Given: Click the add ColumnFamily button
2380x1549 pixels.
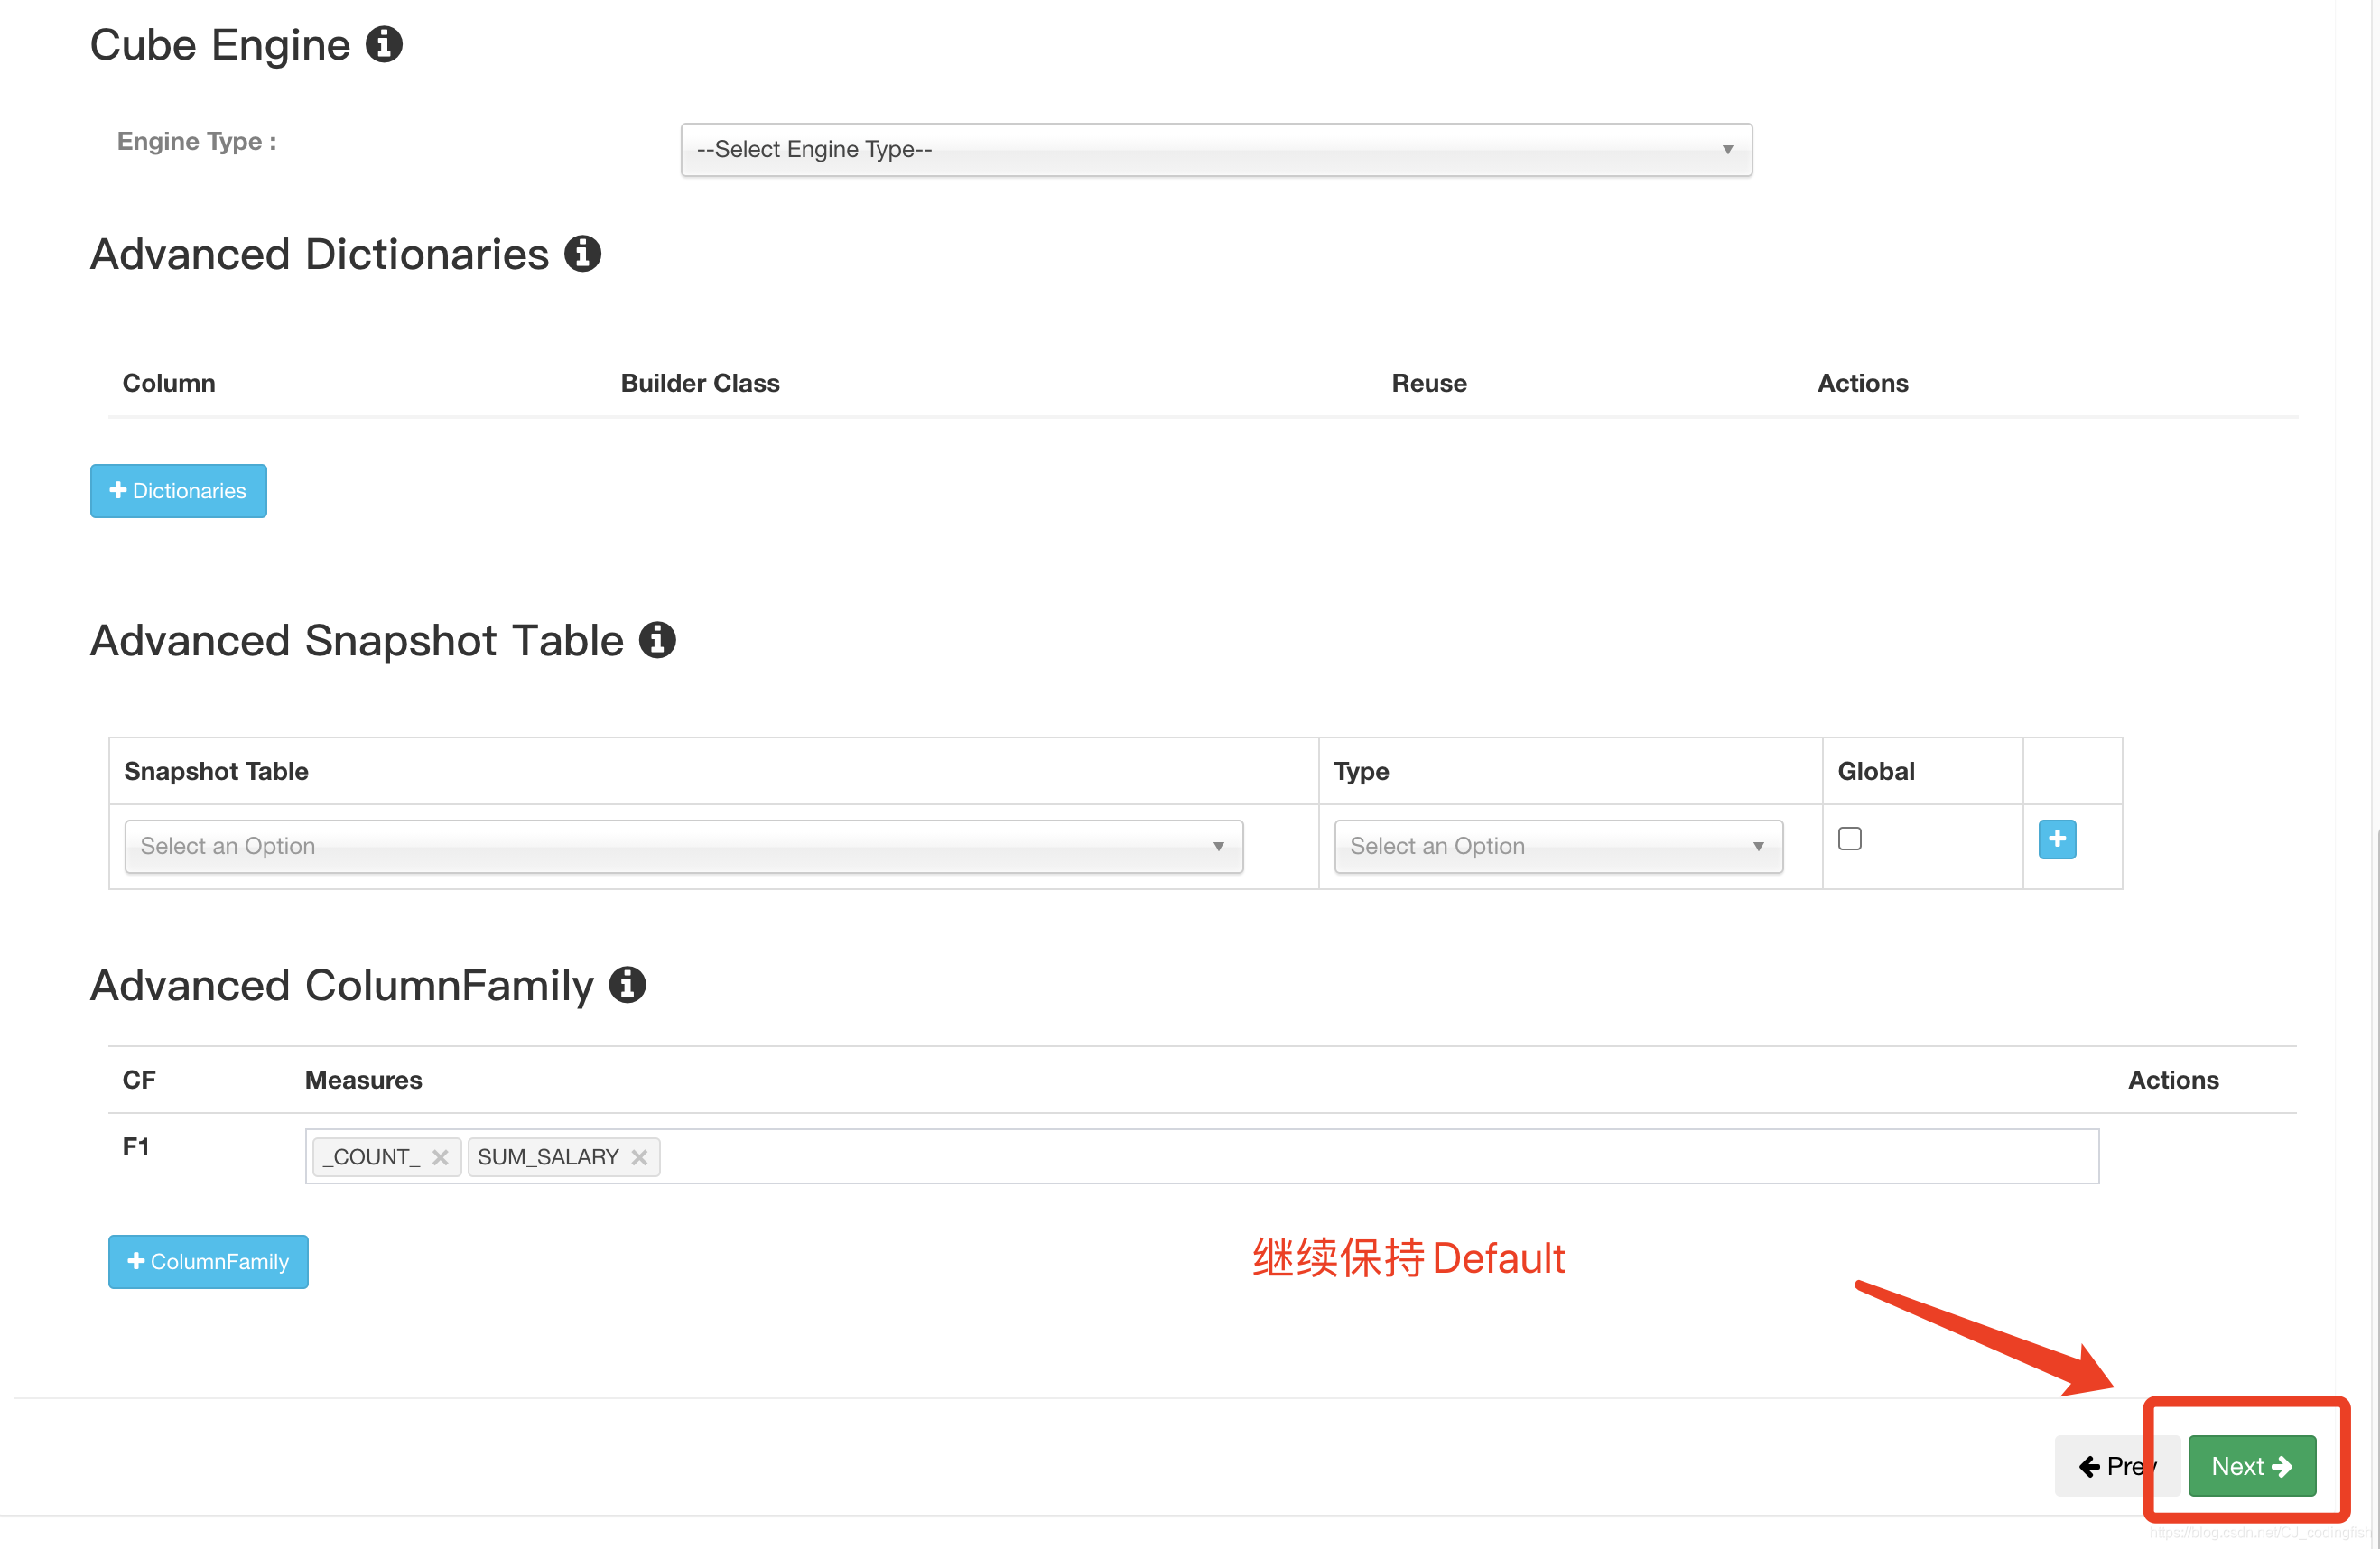Looking at the screenshot, I should [x=208, y=1262].
